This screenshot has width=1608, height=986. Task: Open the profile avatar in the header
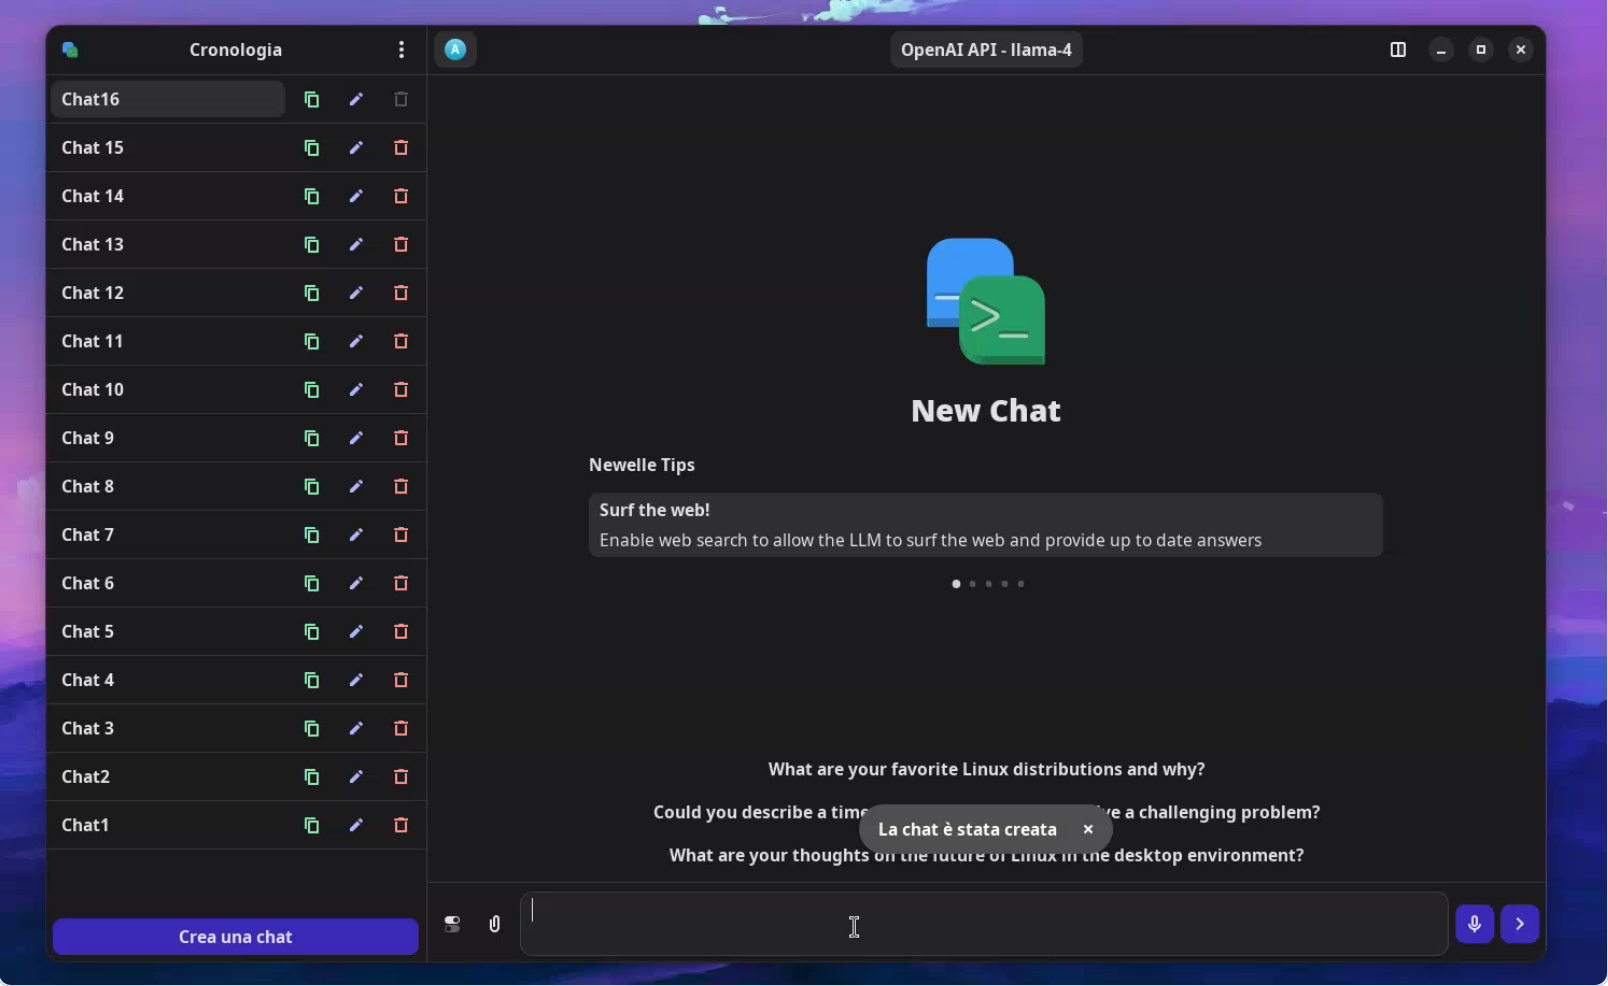pos(455,49)
